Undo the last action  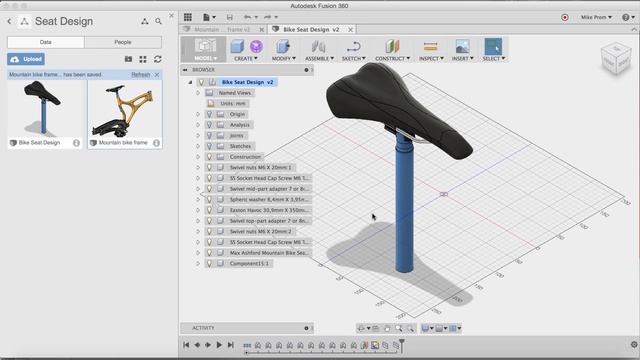point(247,17)
